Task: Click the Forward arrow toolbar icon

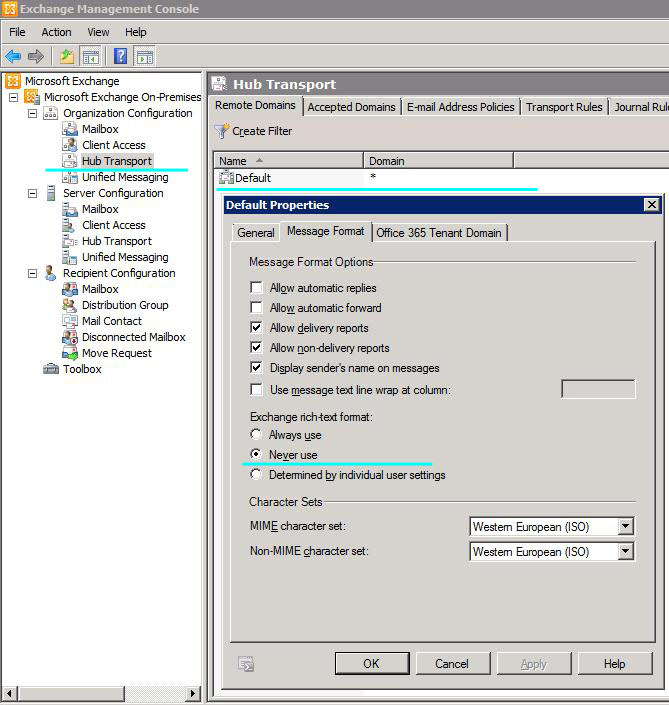Action: pos(36,57)
